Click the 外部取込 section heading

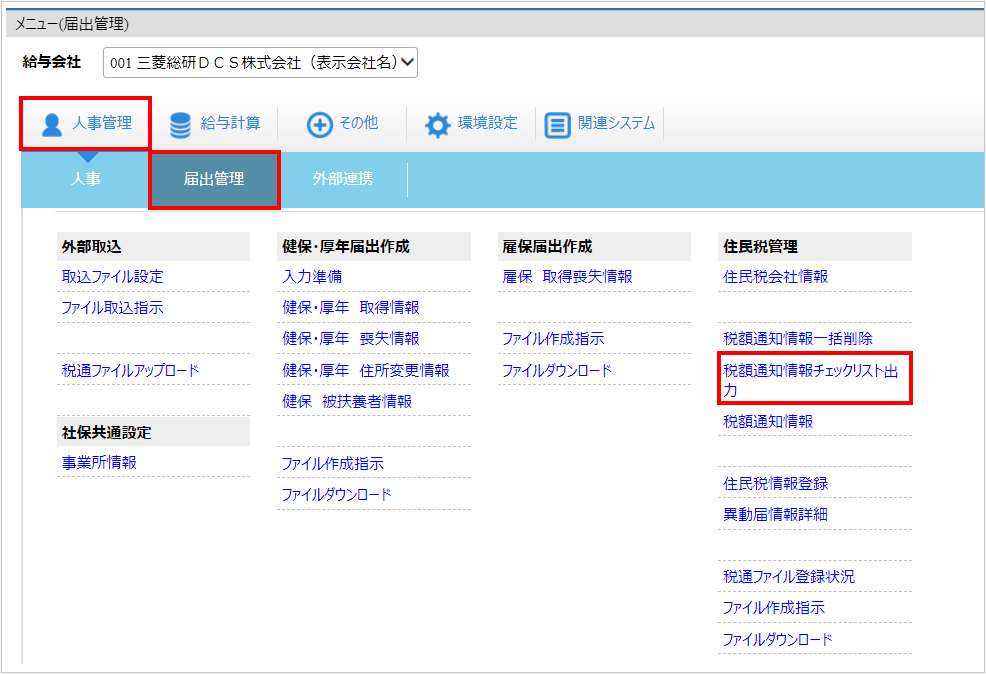tap(91, 246)
